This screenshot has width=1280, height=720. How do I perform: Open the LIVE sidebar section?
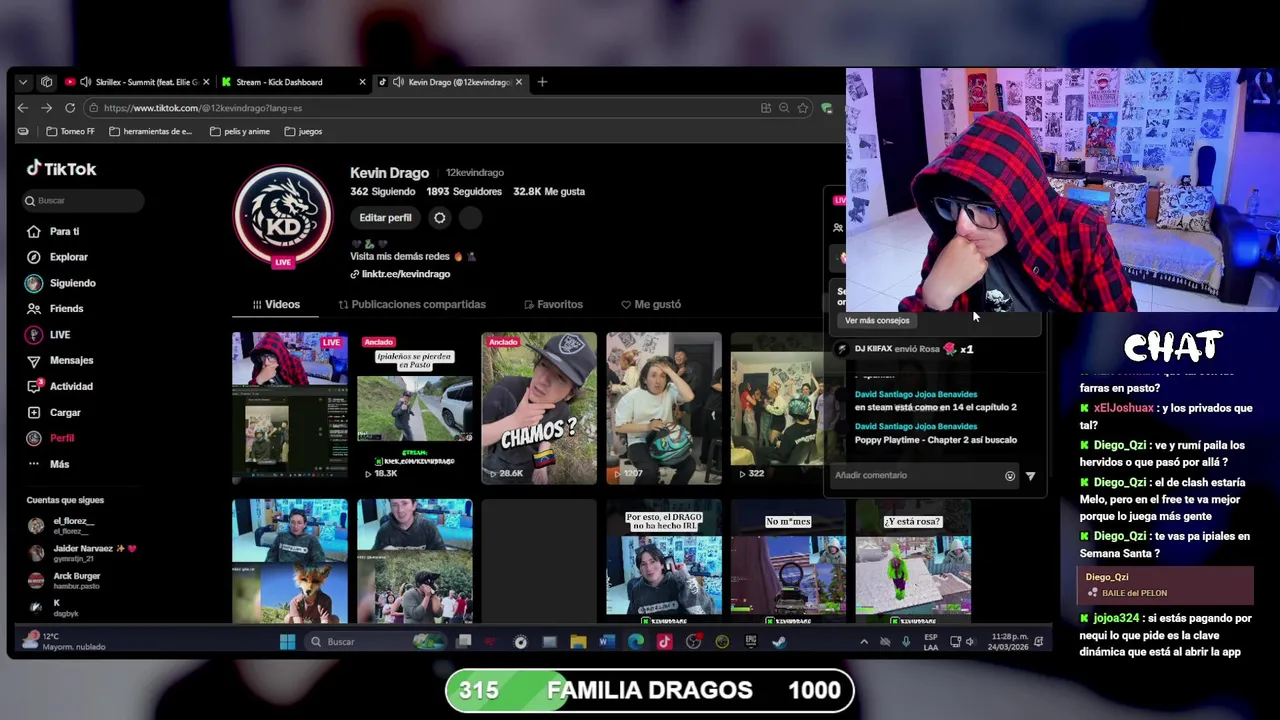click(x=49, y=335)
